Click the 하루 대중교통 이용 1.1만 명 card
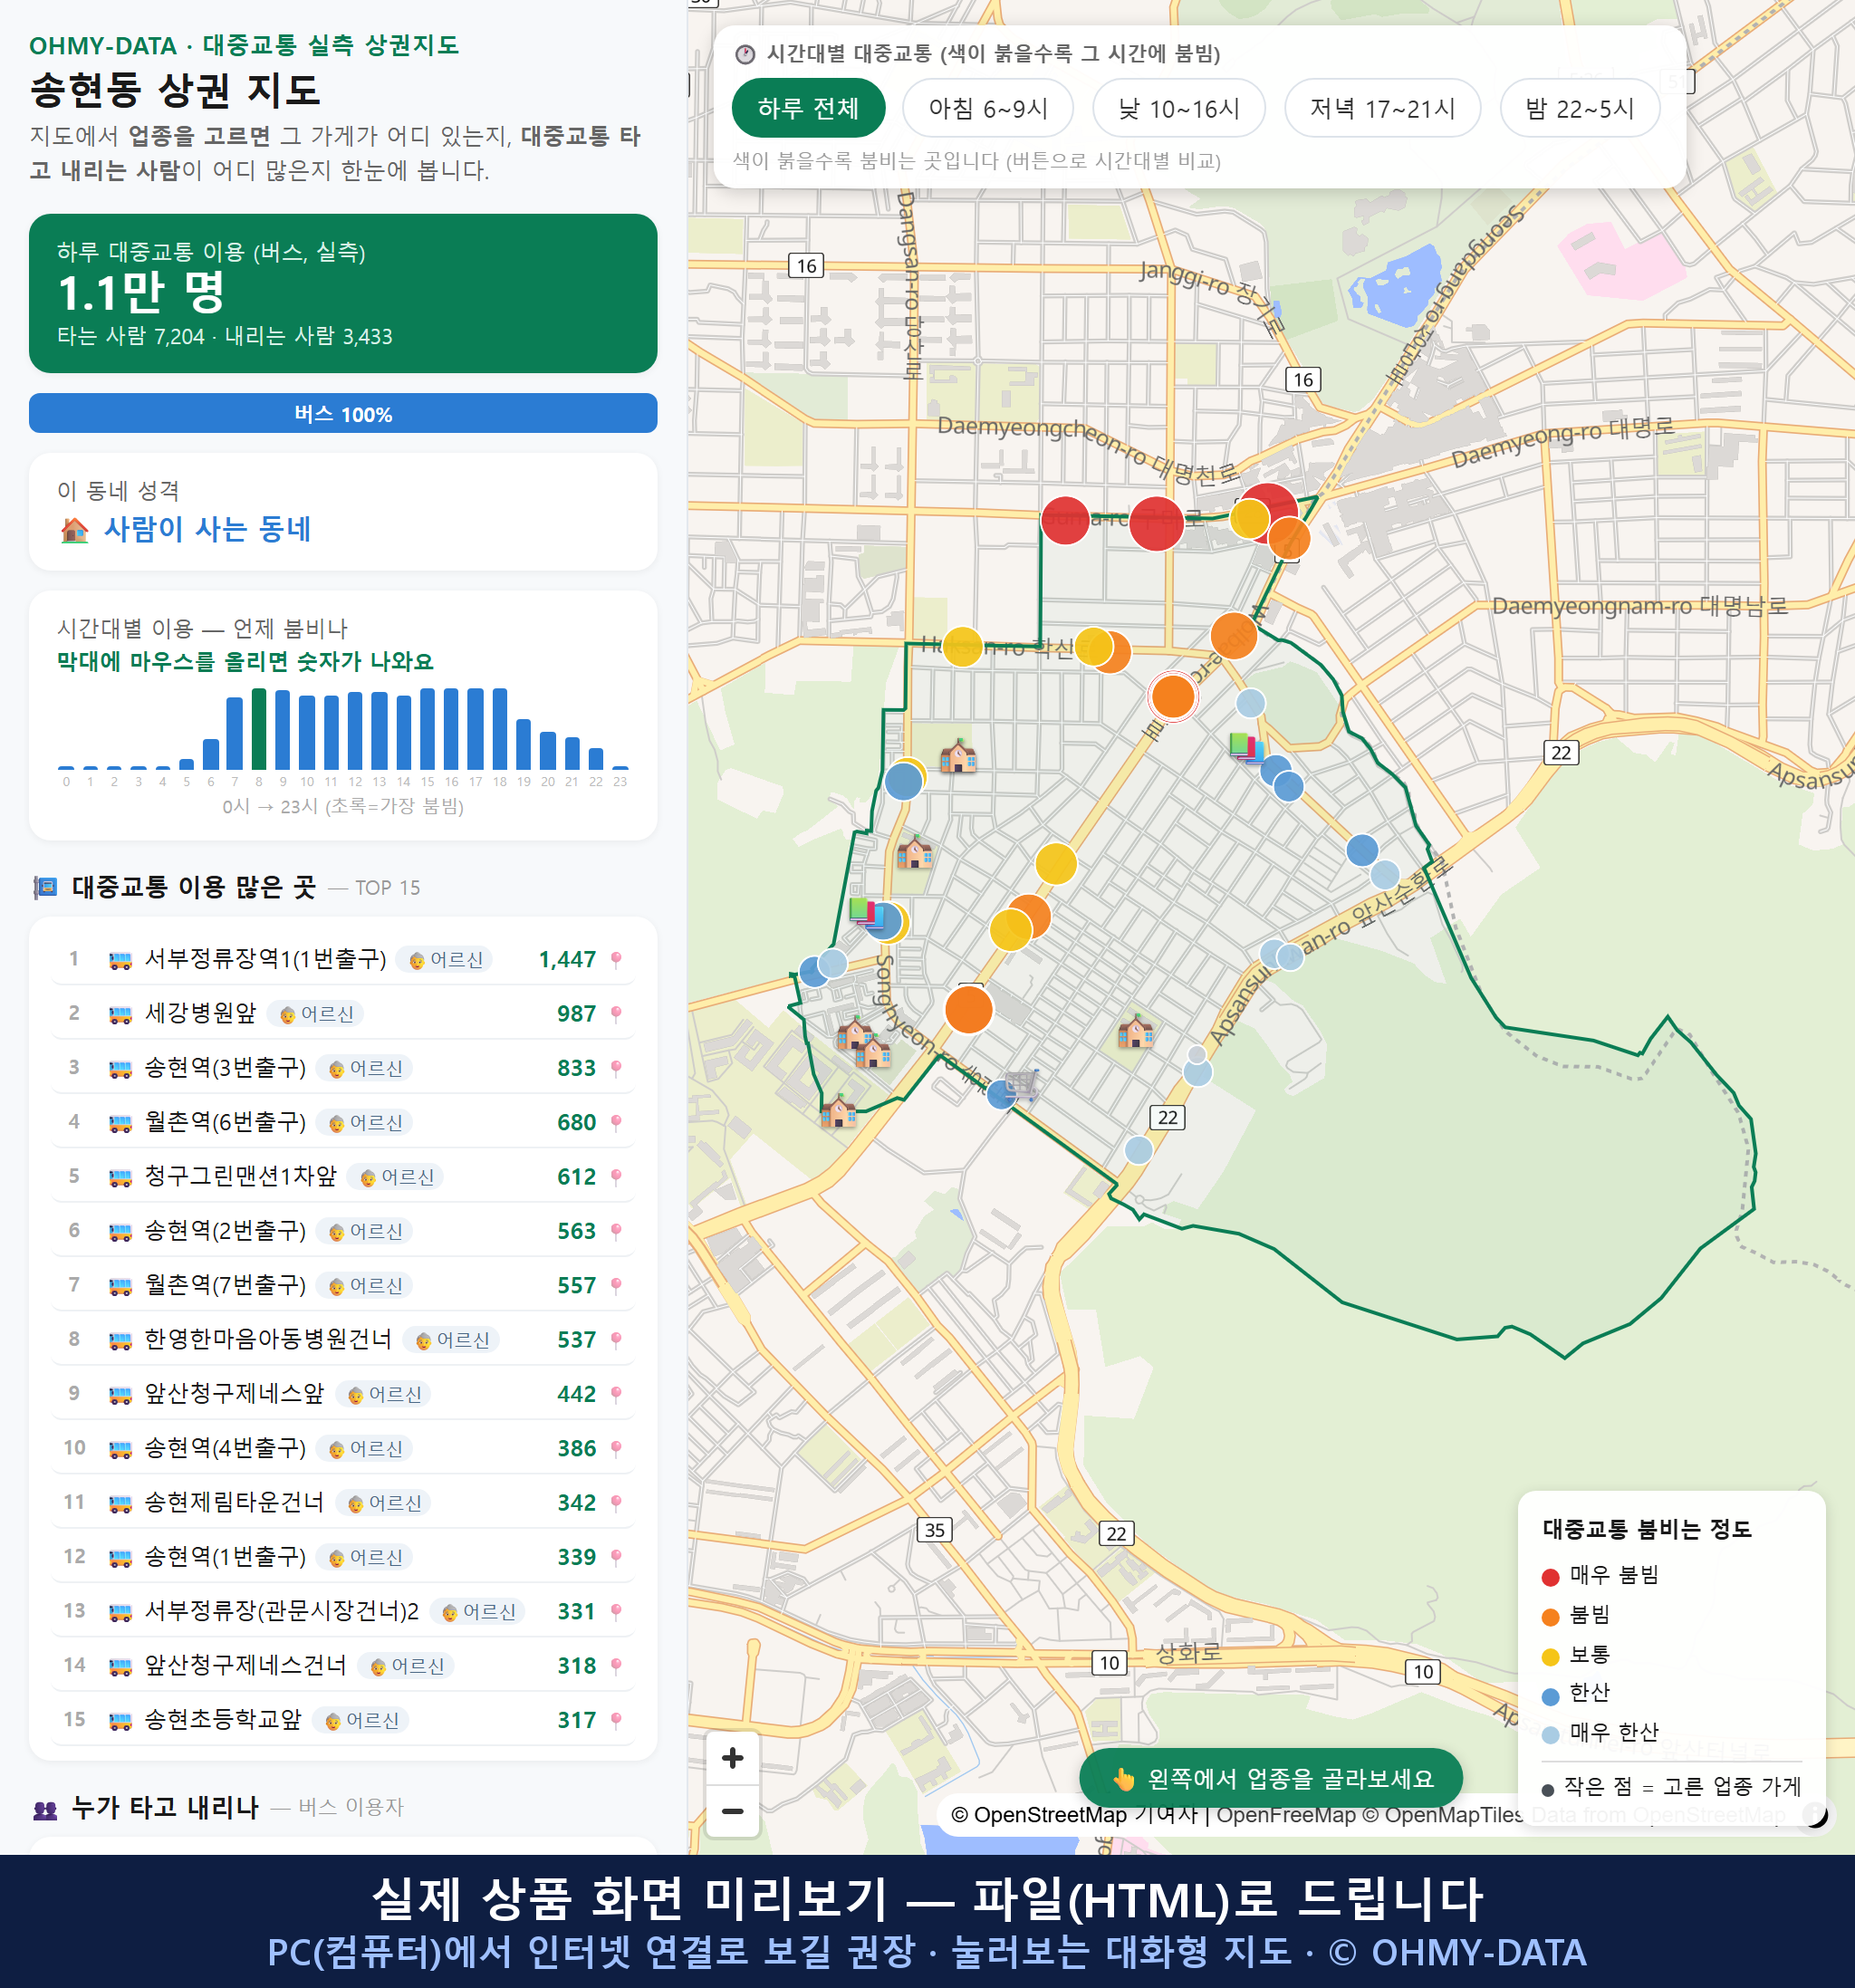Viewport: 1855px width, 1988px height. point(343,293)
